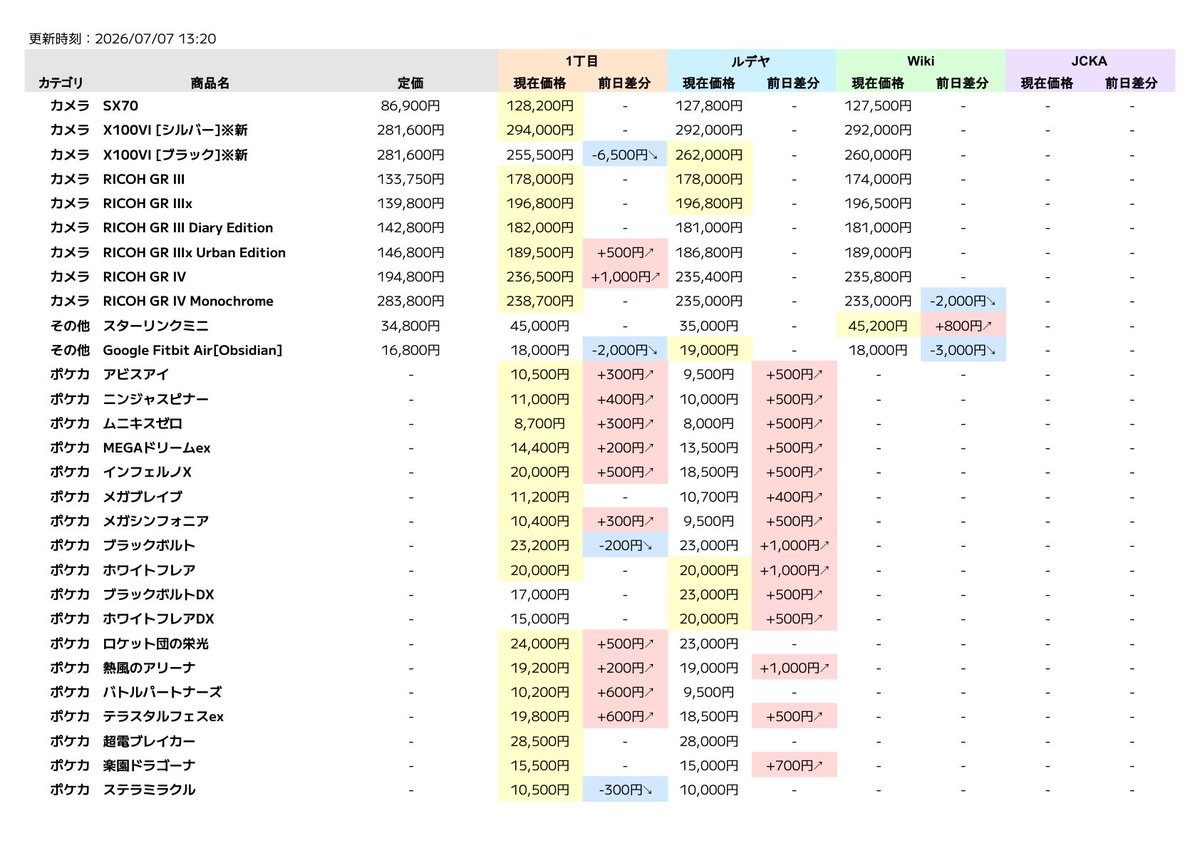This screenshot has height=848, width=1200.
Task: Click the -300円 difference for ステラミラクル
Action: (x=625, y=790)
